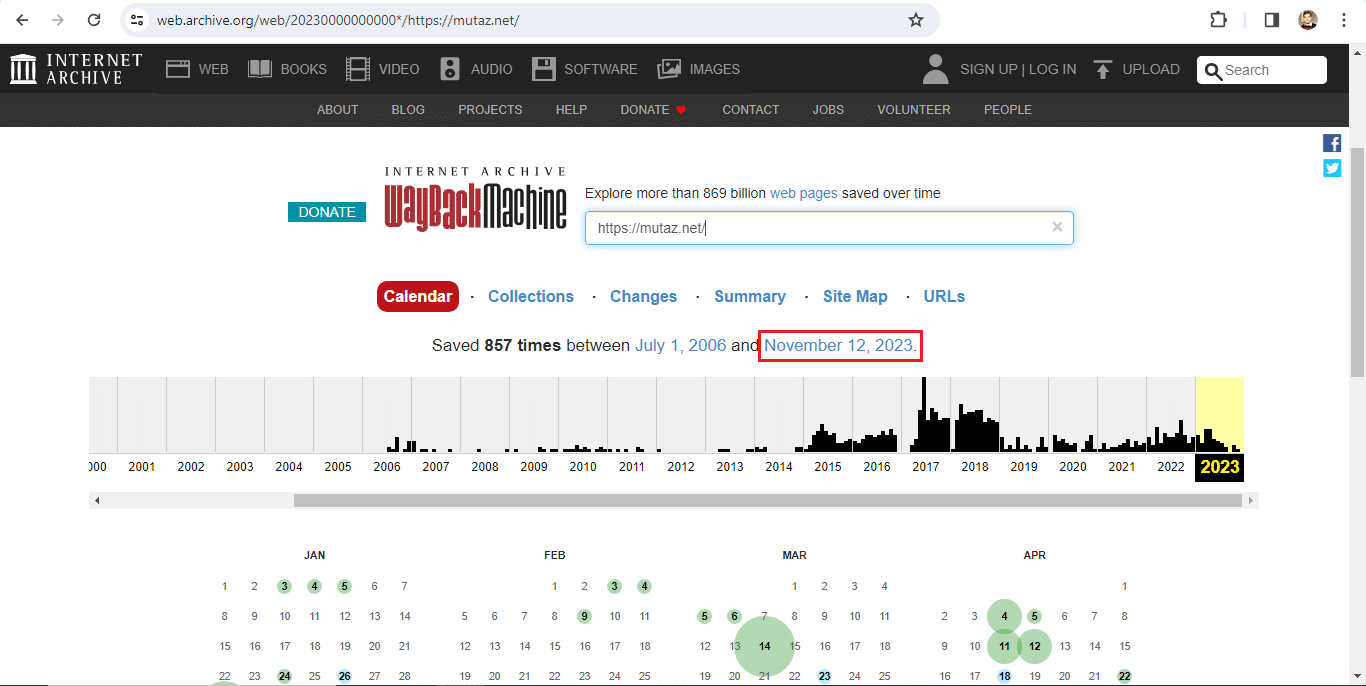The width and height of the screenshot is (1366, 686).
Task: Click the teal DONATE button
Action: coord(327,212)
